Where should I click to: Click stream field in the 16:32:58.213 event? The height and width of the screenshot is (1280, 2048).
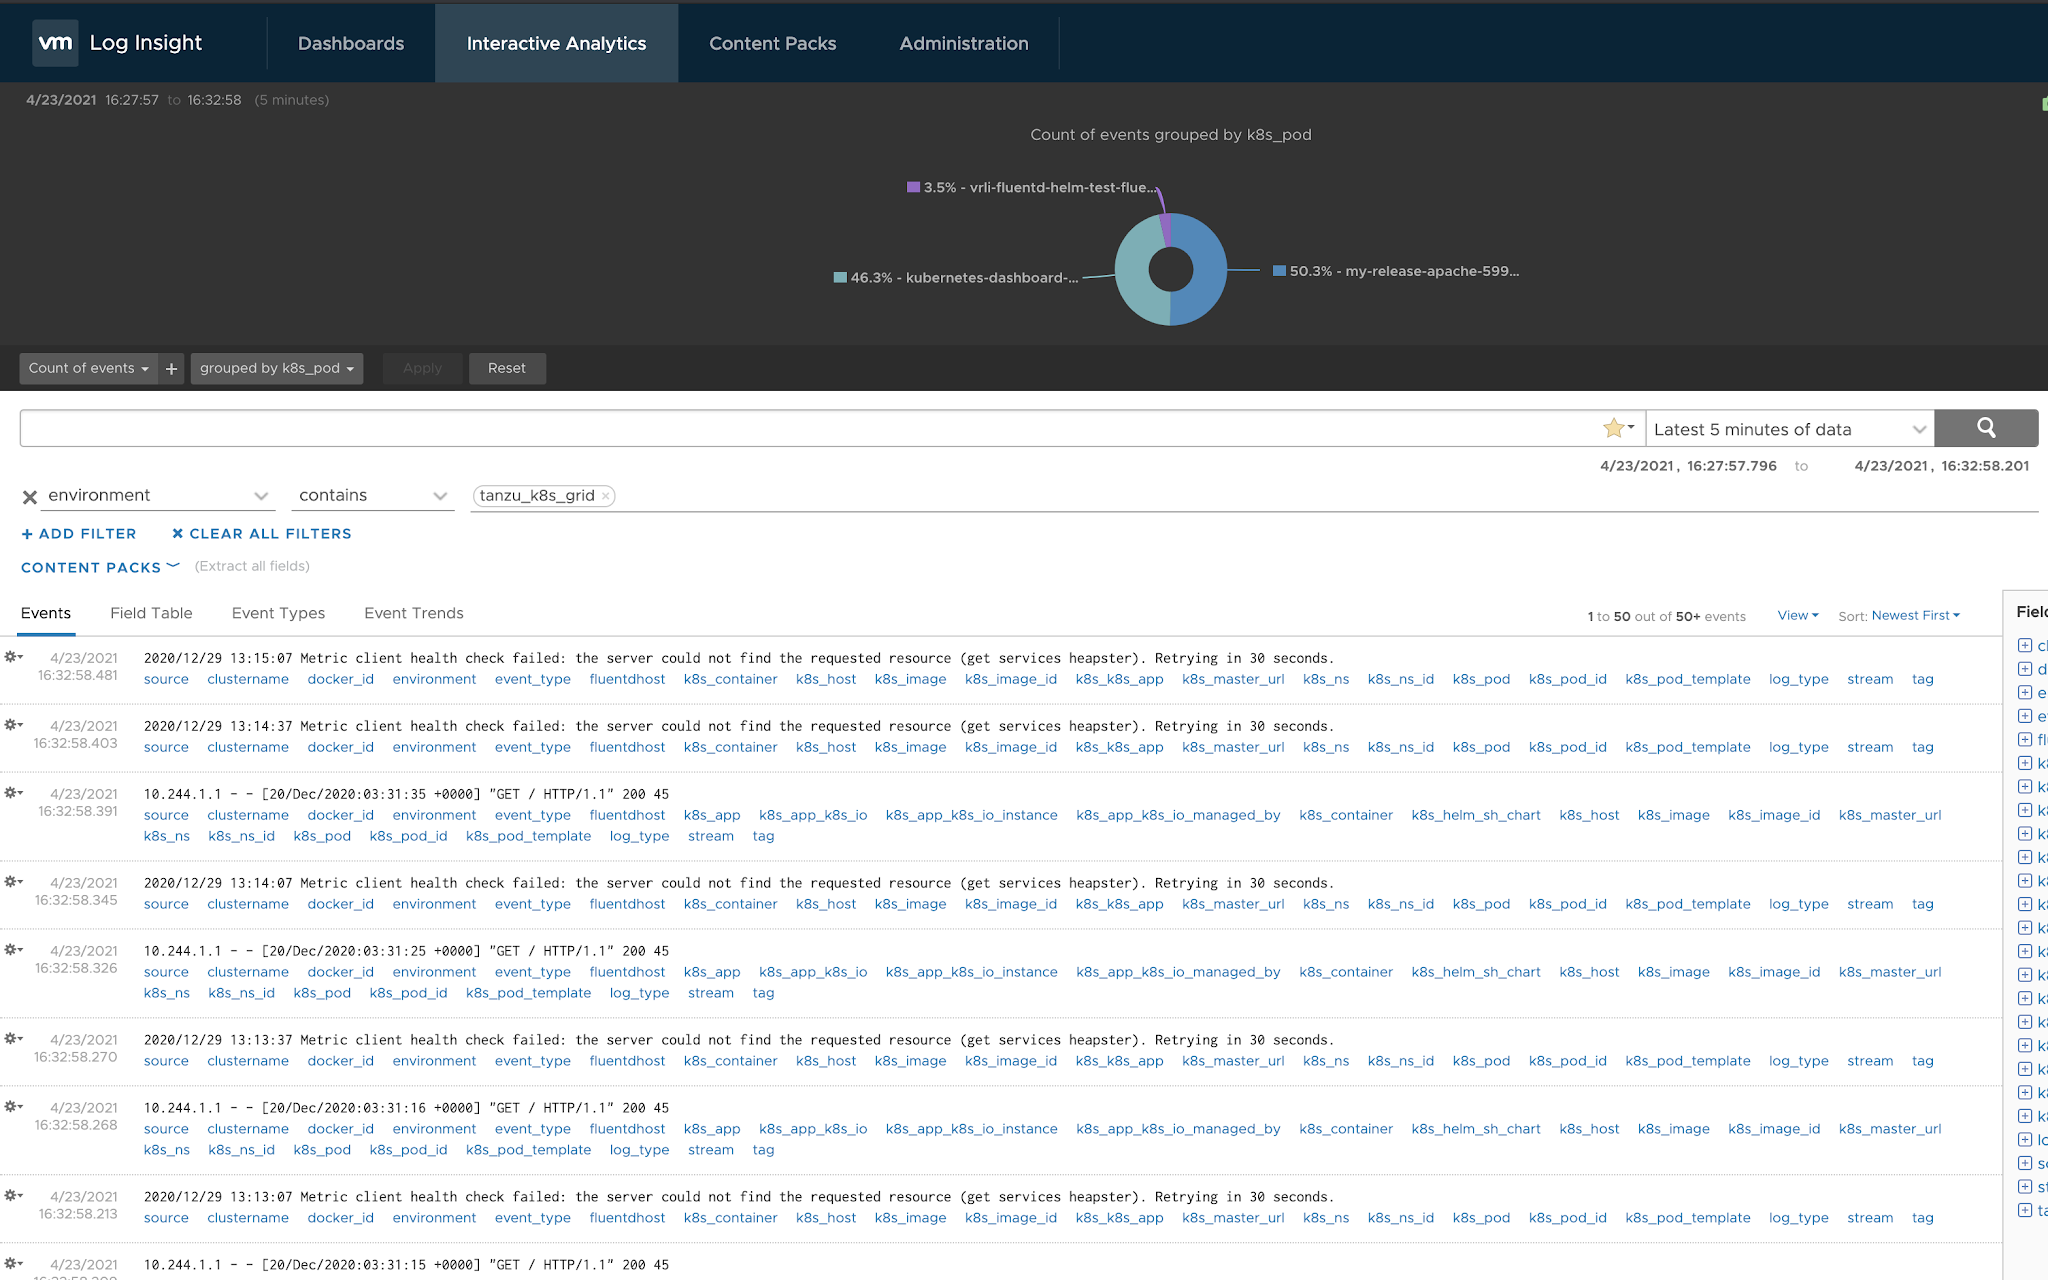1870,1219
